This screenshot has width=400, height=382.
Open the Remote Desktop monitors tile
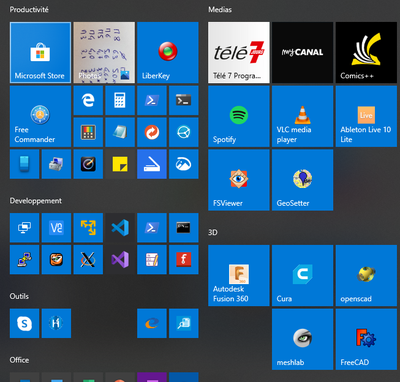tap(25, 228)
